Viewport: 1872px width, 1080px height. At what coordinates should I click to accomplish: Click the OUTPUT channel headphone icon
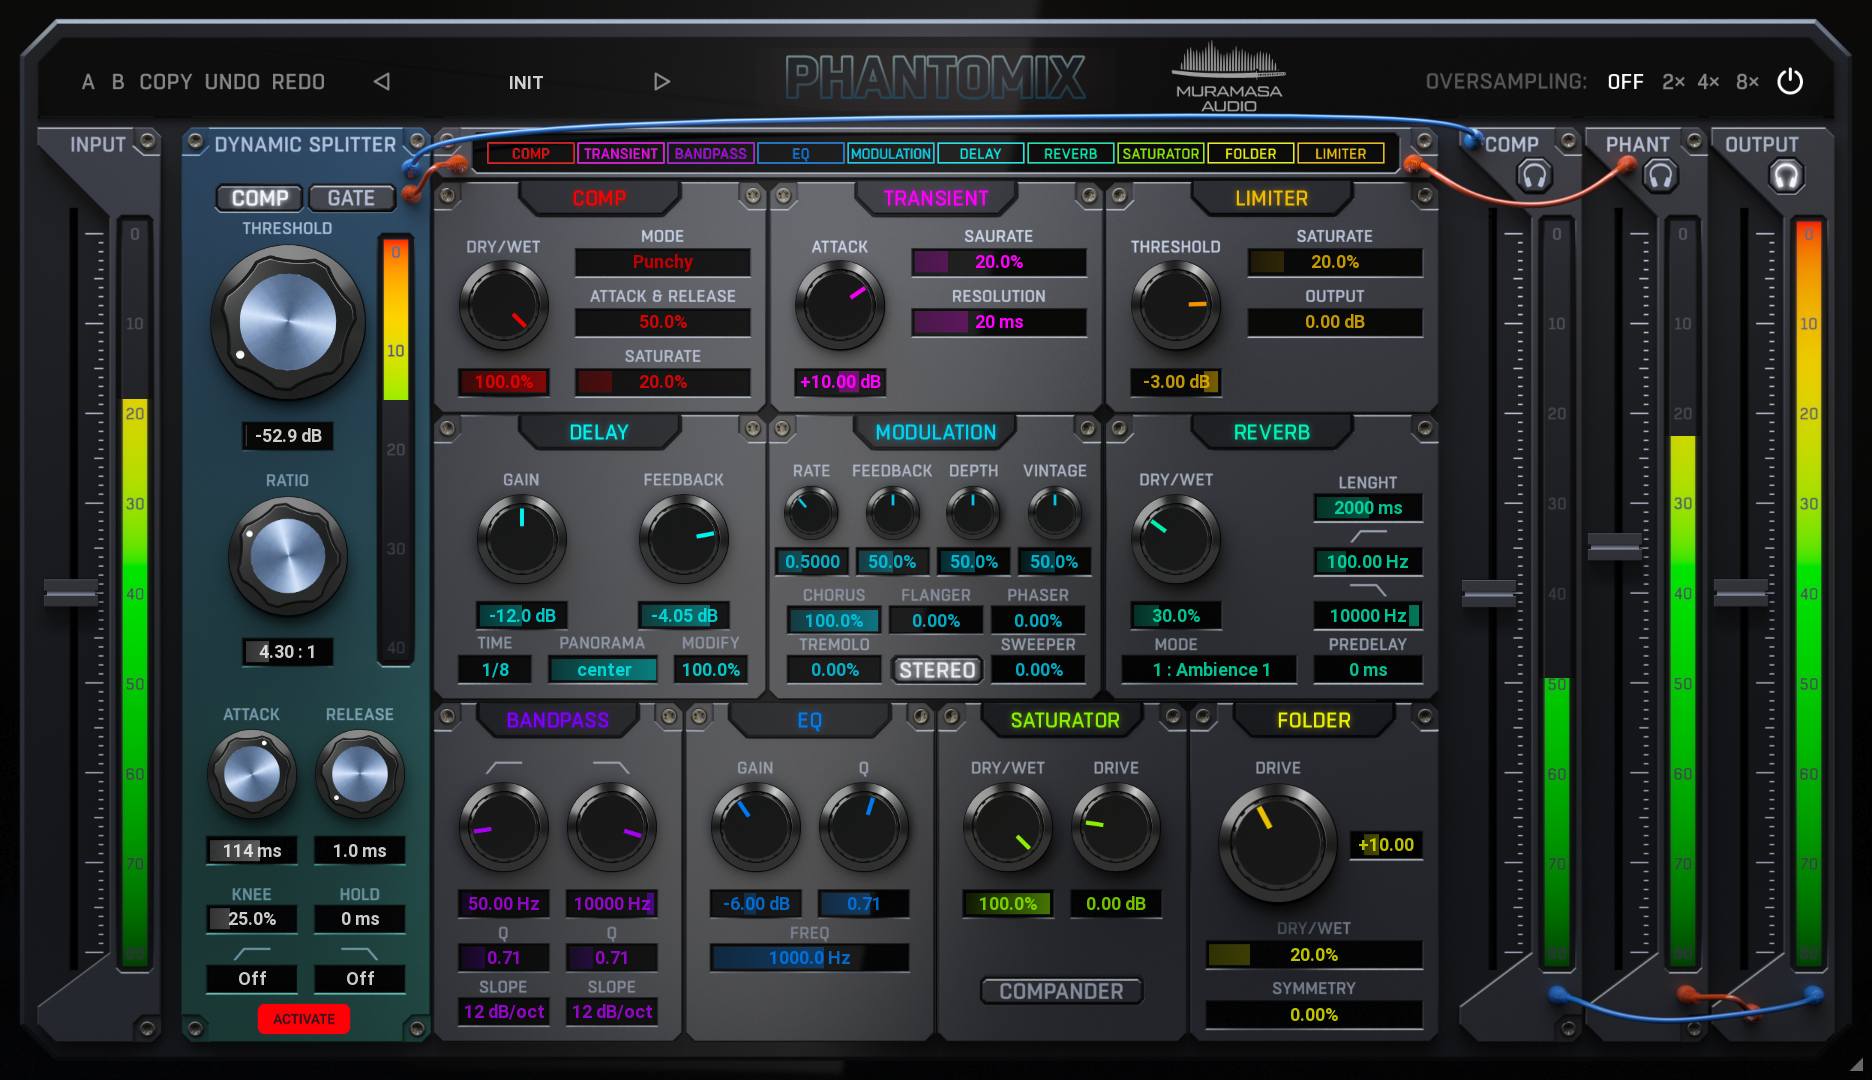click(1785, 176)
